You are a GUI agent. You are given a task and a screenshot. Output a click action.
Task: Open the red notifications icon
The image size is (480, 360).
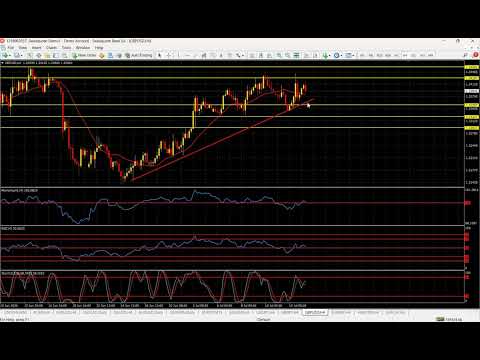point(476,55)
